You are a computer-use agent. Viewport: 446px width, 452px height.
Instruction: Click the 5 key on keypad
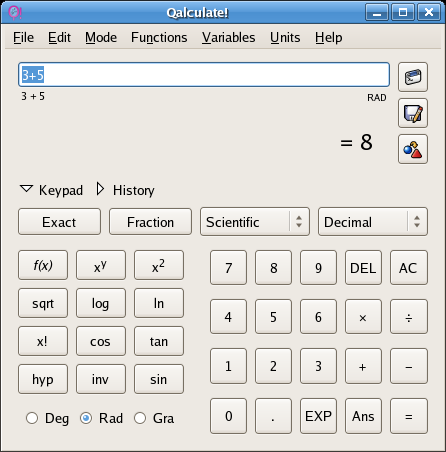coord(273,317)
